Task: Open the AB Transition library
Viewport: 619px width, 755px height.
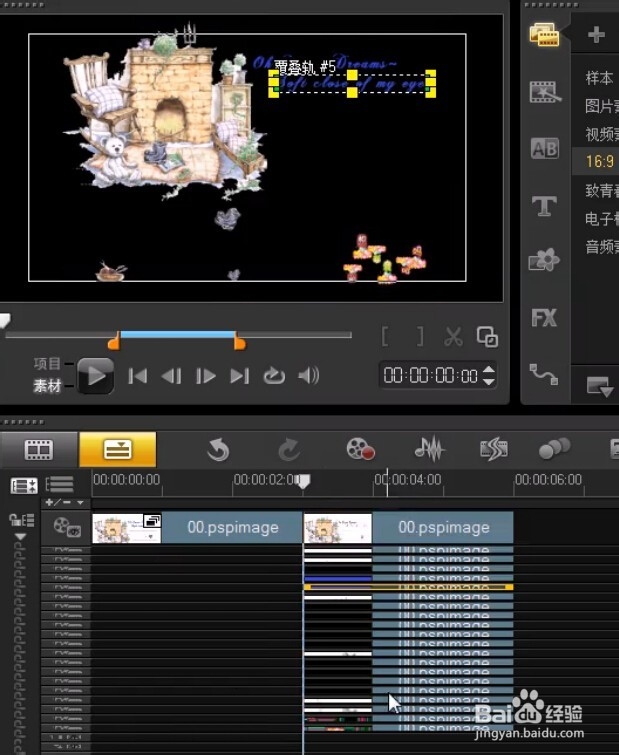Action: [x=544, y=148]
